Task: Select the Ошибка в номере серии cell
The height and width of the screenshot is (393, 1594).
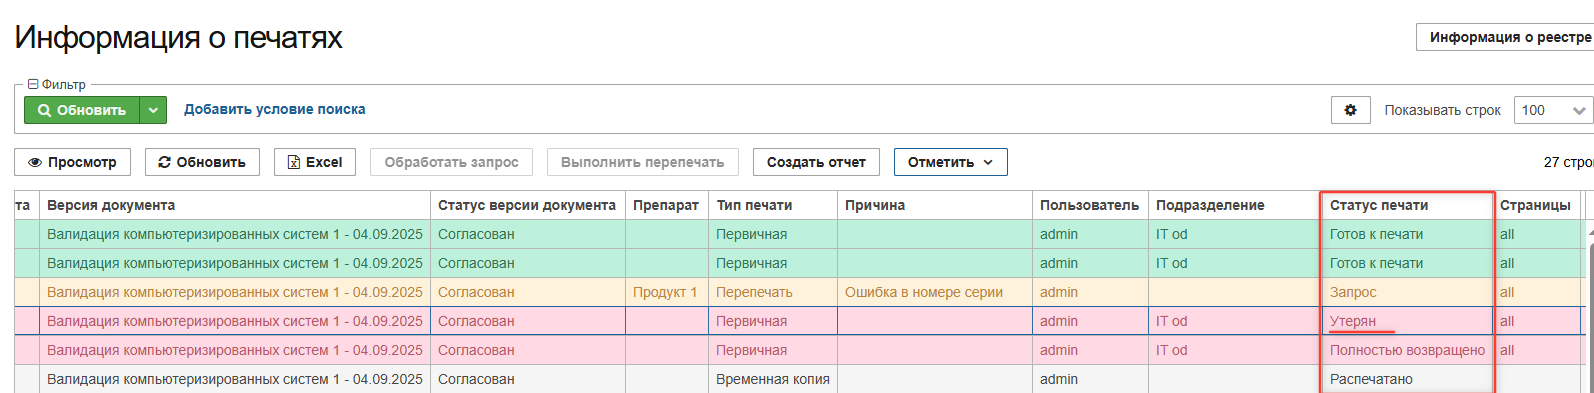Action: point(935,292)
